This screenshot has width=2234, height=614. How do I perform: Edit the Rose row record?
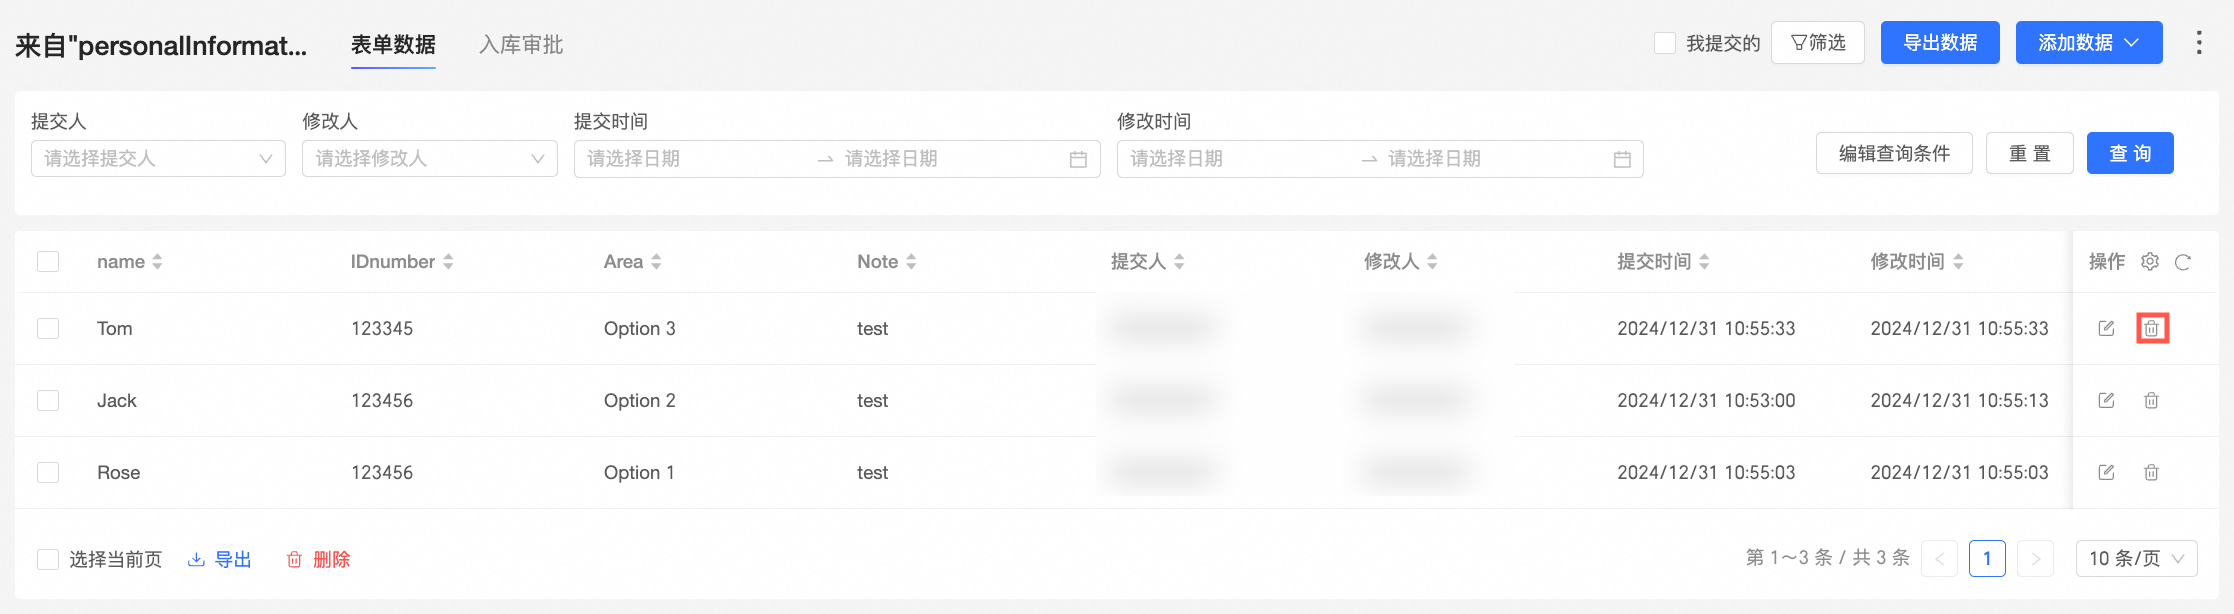point(2106,472)
